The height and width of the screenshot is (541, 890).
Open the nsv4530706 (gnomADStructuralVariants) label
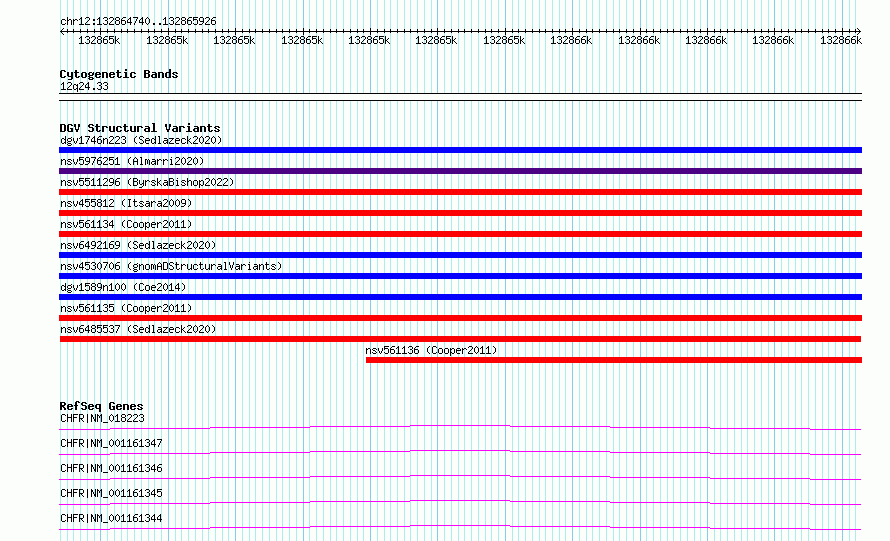(x=171, y=266)
